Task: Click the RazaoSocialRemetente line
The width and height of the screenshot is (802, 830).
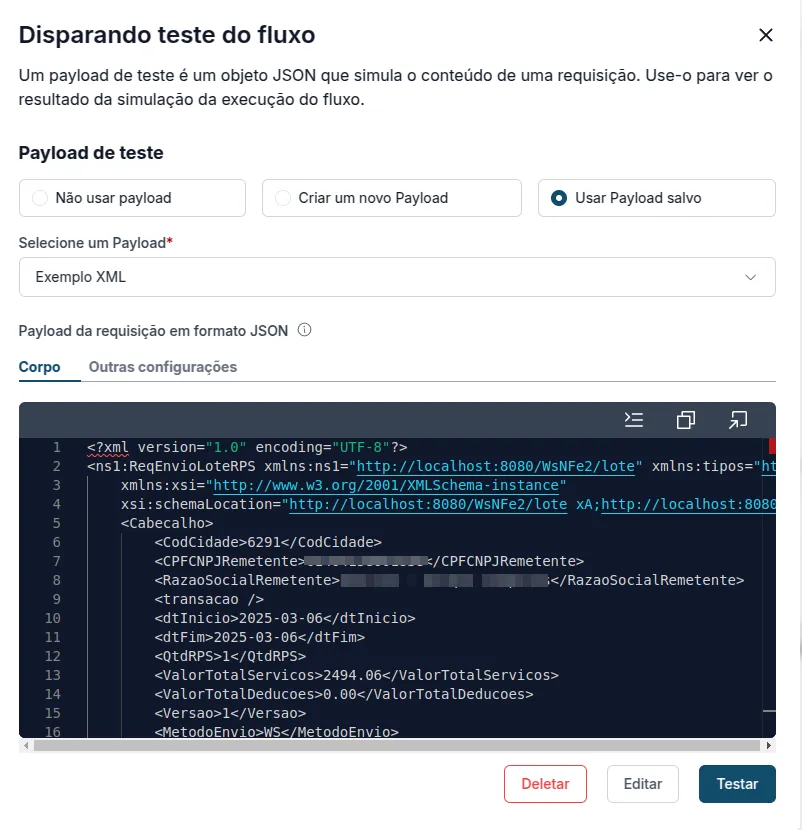Action: click(449, 580)
